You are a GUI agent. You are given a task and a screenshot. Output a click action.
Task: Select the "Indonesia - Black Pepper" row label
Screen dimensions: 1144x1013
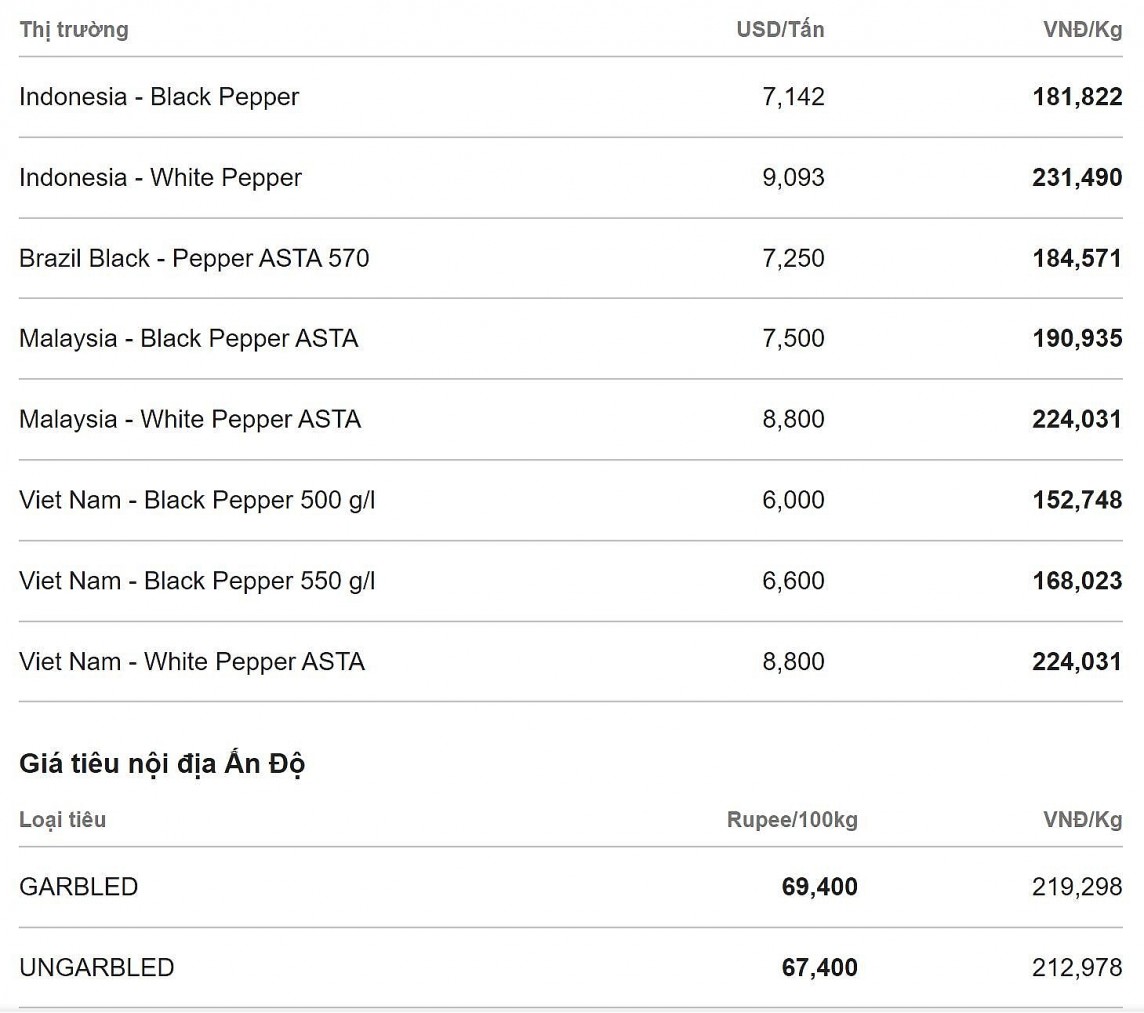tap(159, 97)
